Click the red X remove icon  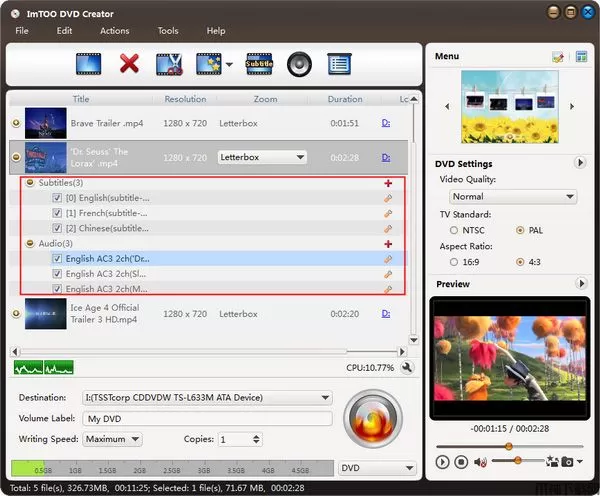(x=129, y=65)
